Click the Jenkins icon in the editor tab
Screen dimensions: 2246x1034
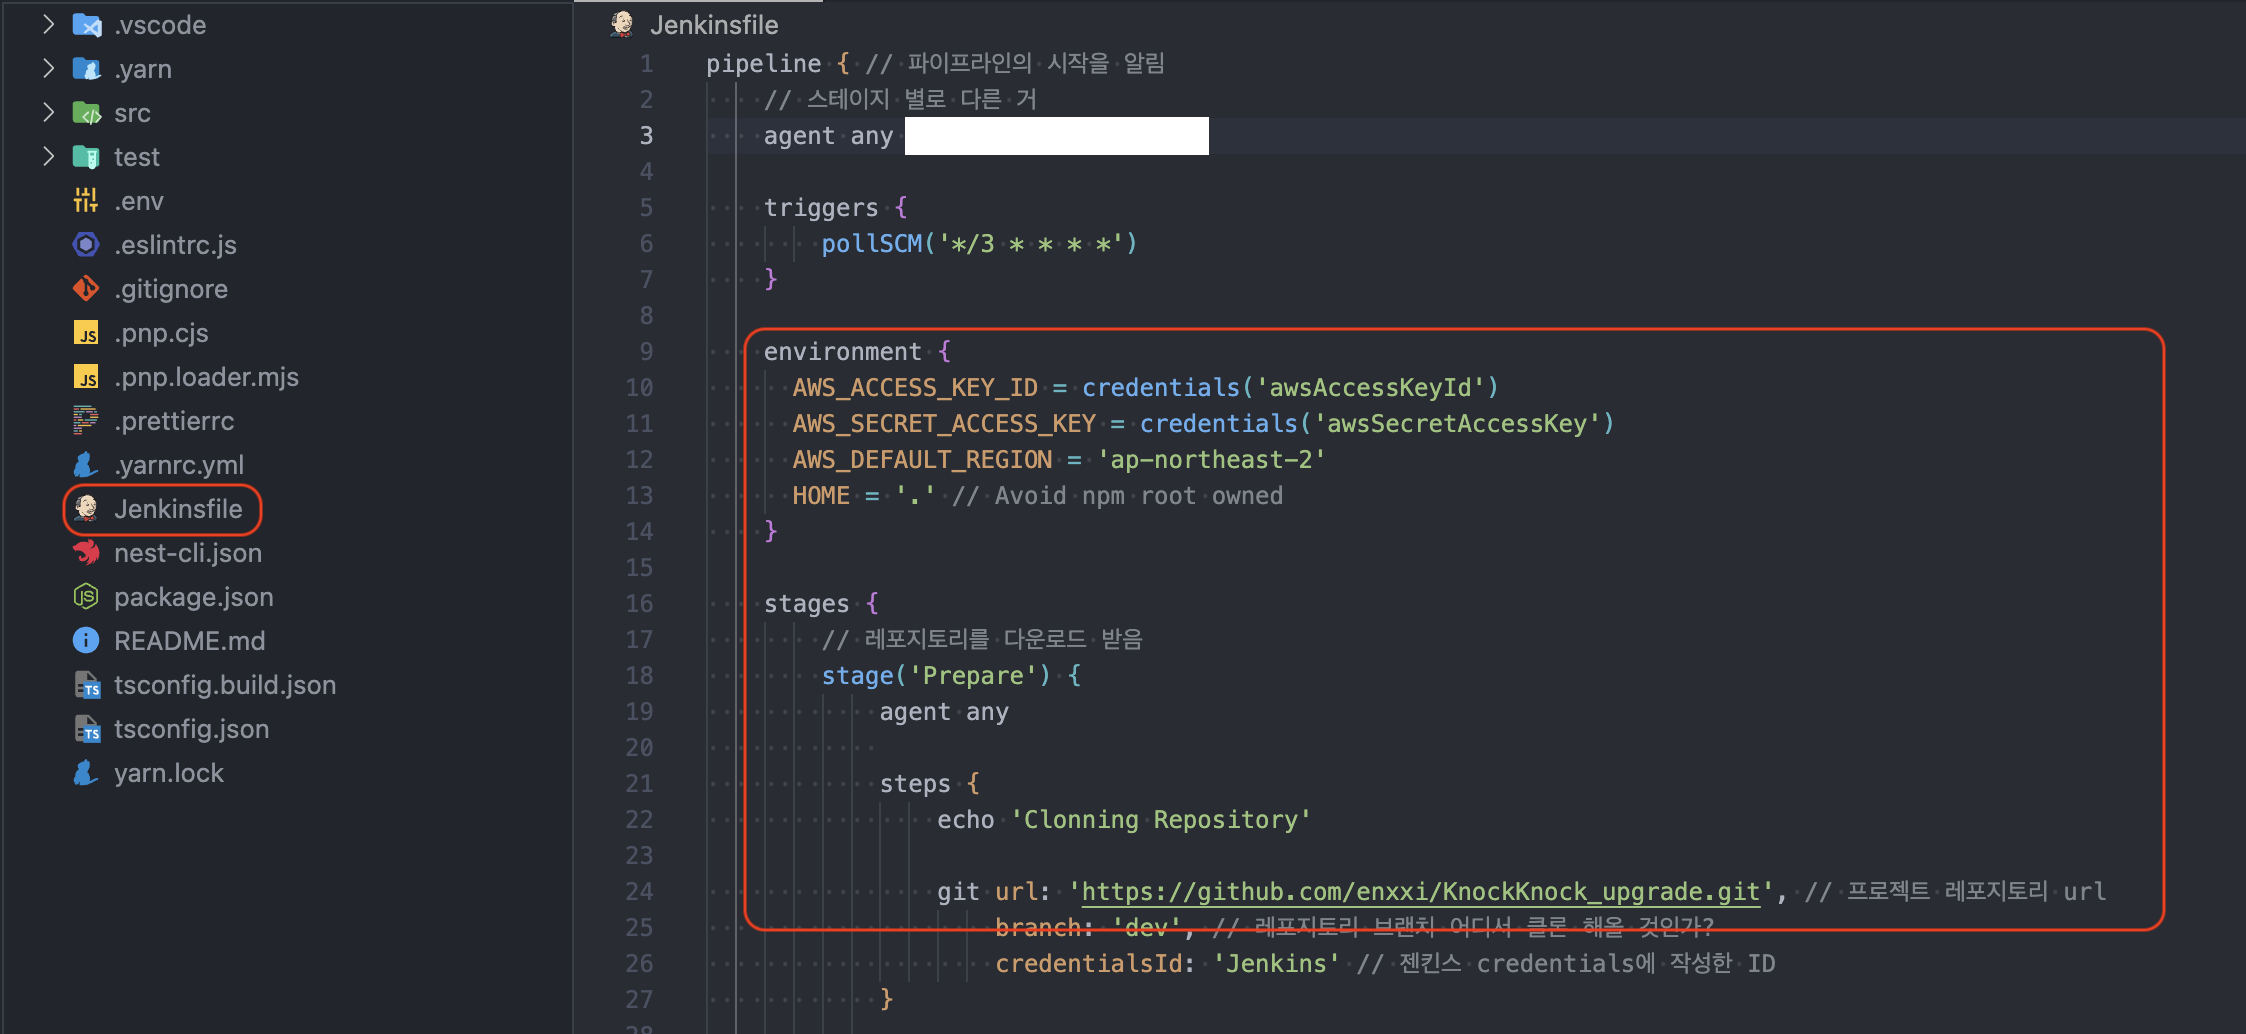622,24
